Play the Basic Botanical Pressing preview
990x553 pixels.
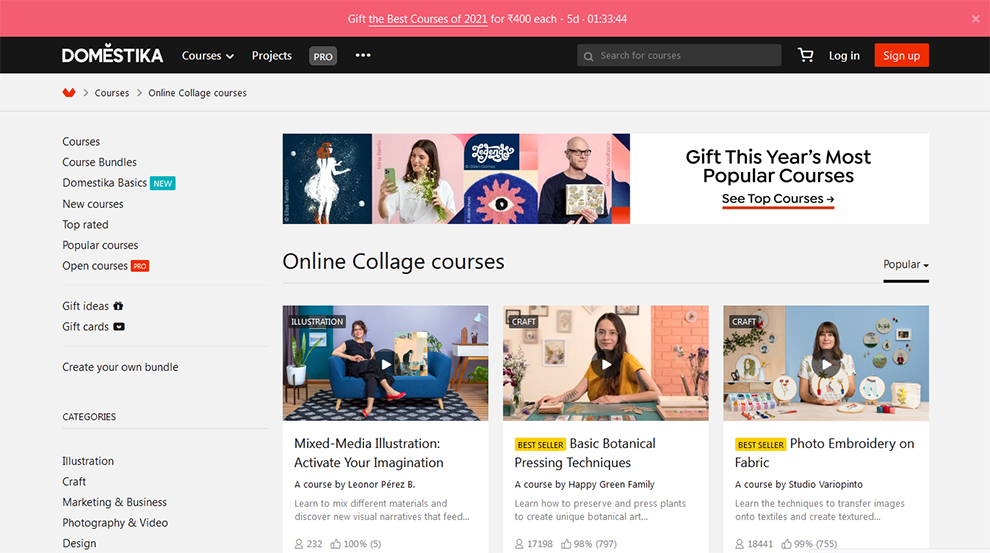pyautogui.click(x=605, y=364)
